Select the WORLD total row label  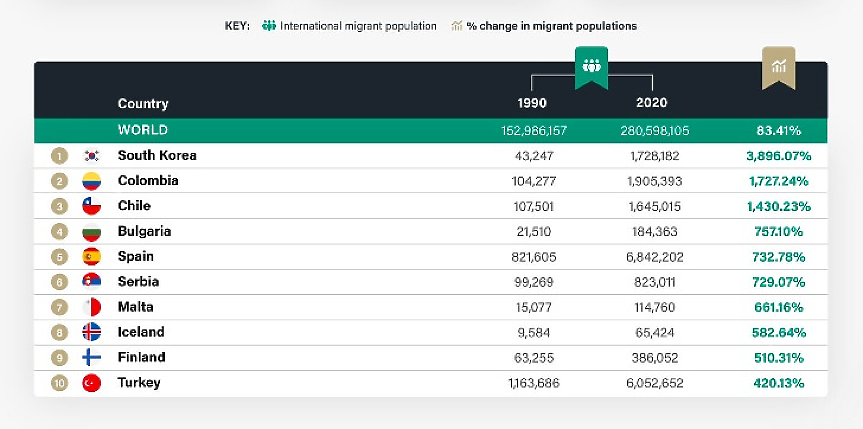click(143, 130)
